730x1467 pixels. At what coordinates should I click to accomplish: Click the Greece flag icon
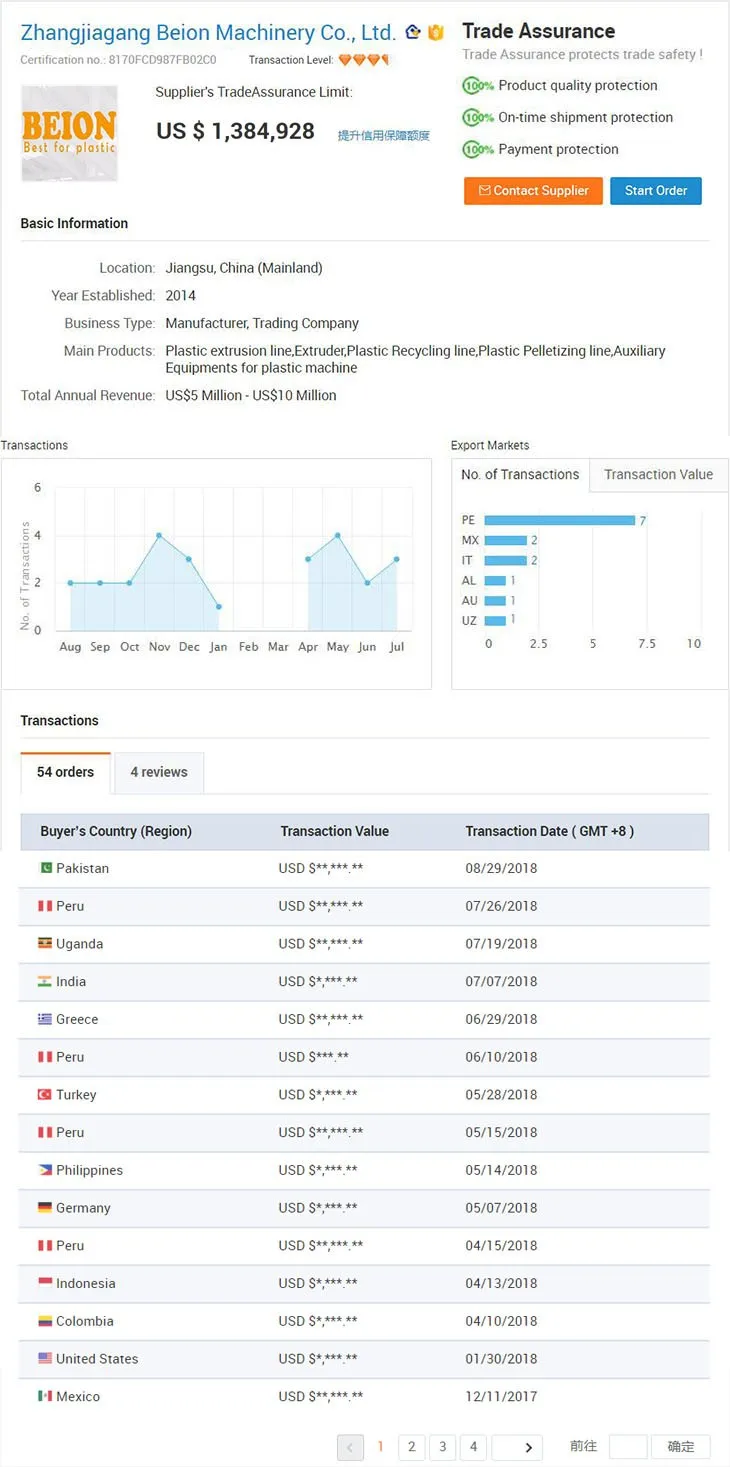[45, 1019]
